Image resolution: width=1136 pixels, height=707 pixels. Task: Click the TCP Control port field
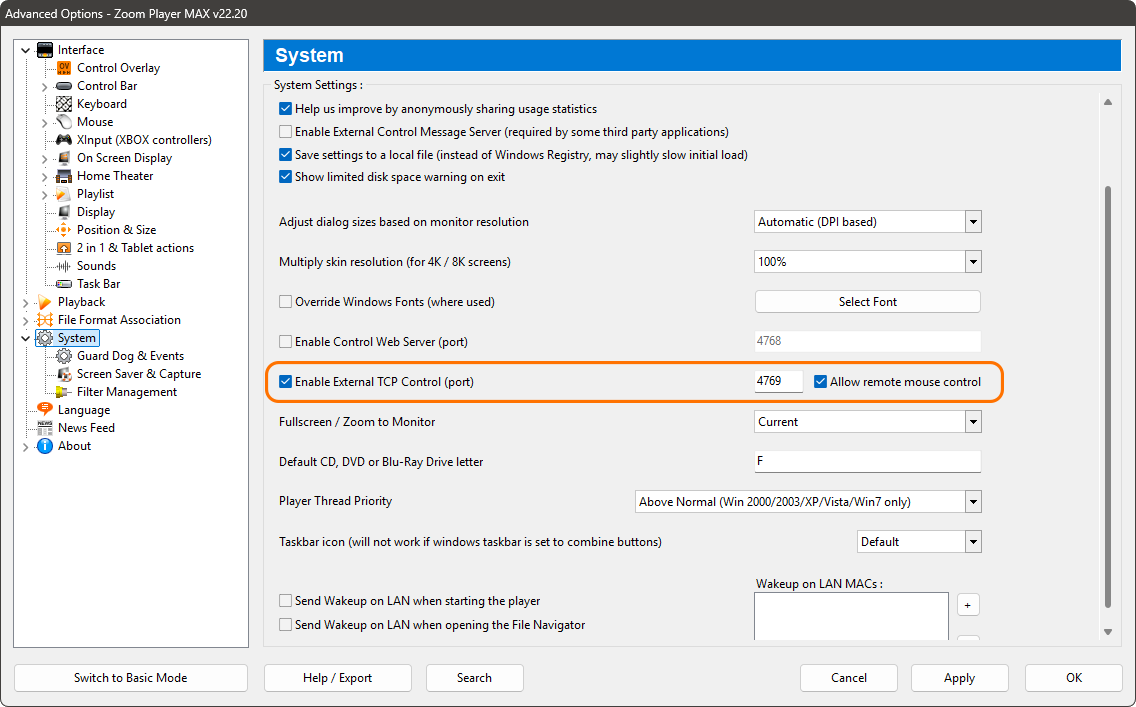(x=778, y=381)
